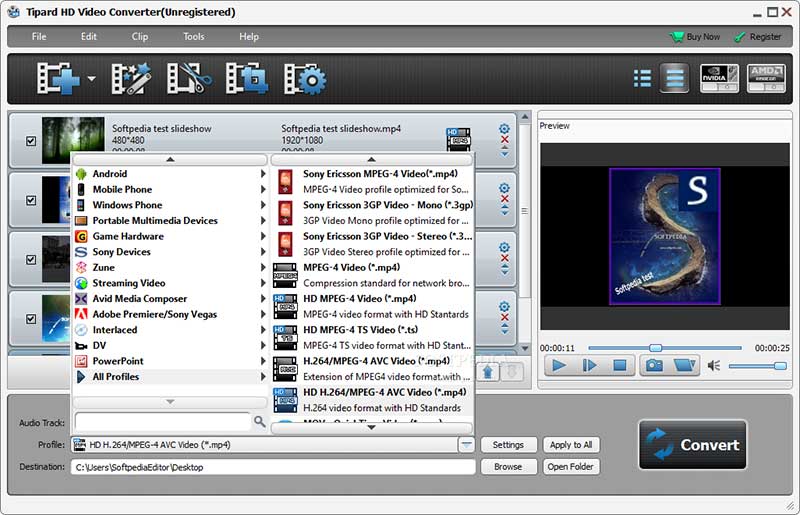Open the video Effect editing tool
800x515 pixels.
pyautogui.click(x=129, y=78)
